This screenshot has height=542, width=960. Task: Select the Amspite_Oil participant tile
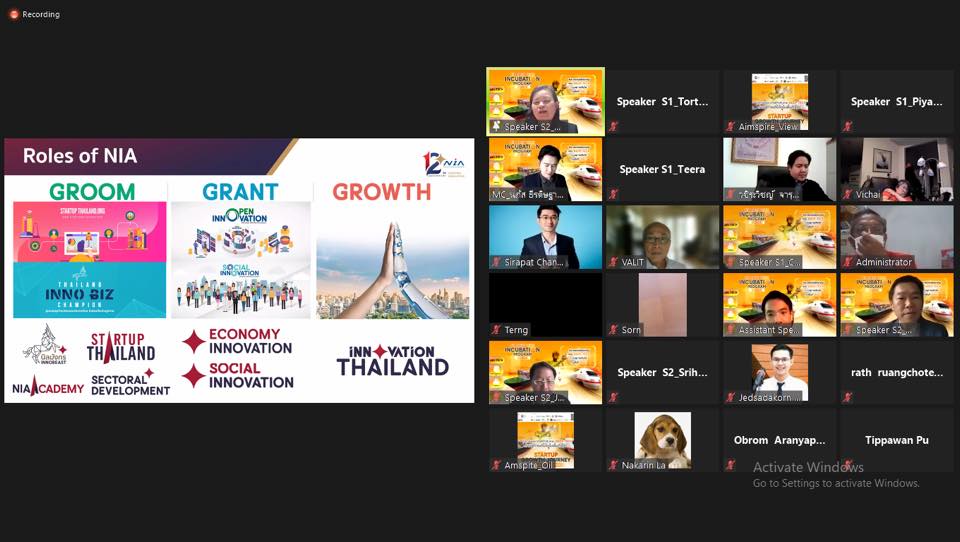tap(546, 440)
